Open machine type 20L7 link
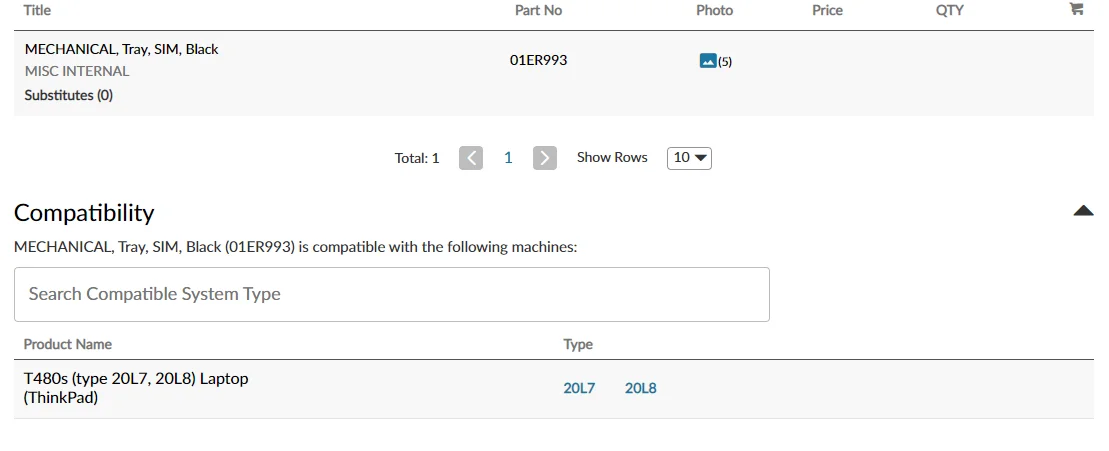The image size is (1109, 451). point(579,388)
